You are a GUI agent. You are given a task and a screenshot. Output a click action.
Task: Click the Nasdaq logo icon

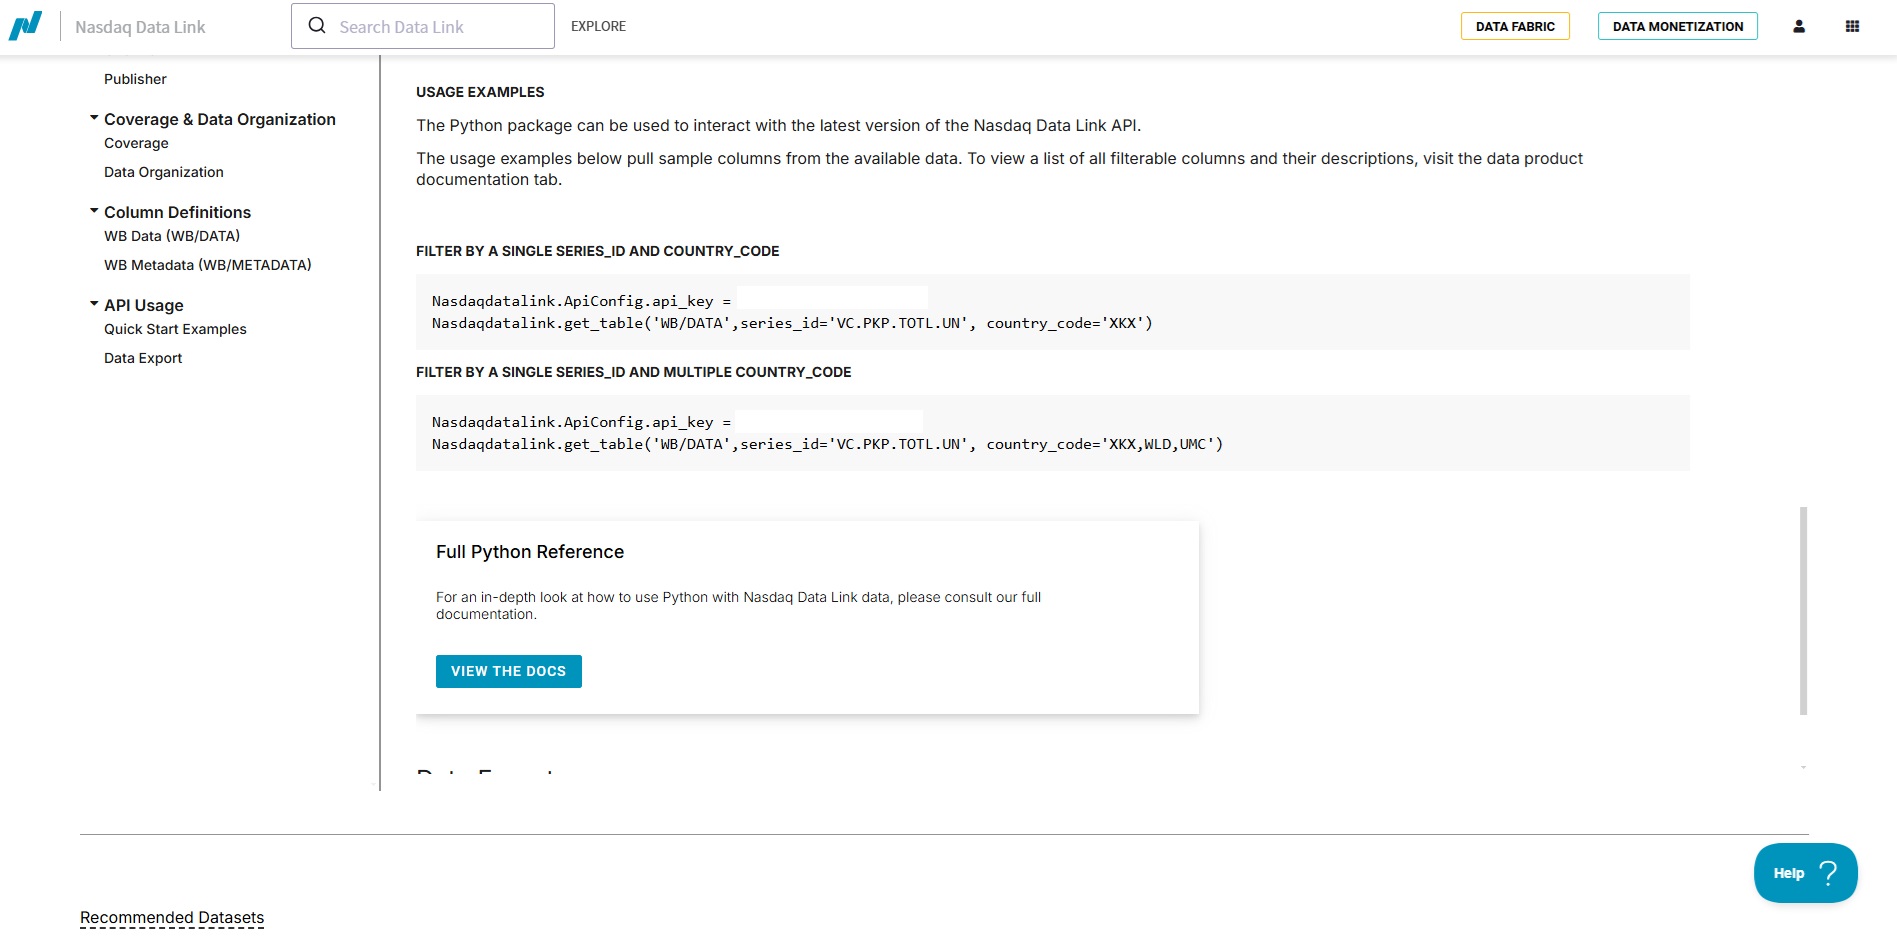click(25, 26)
